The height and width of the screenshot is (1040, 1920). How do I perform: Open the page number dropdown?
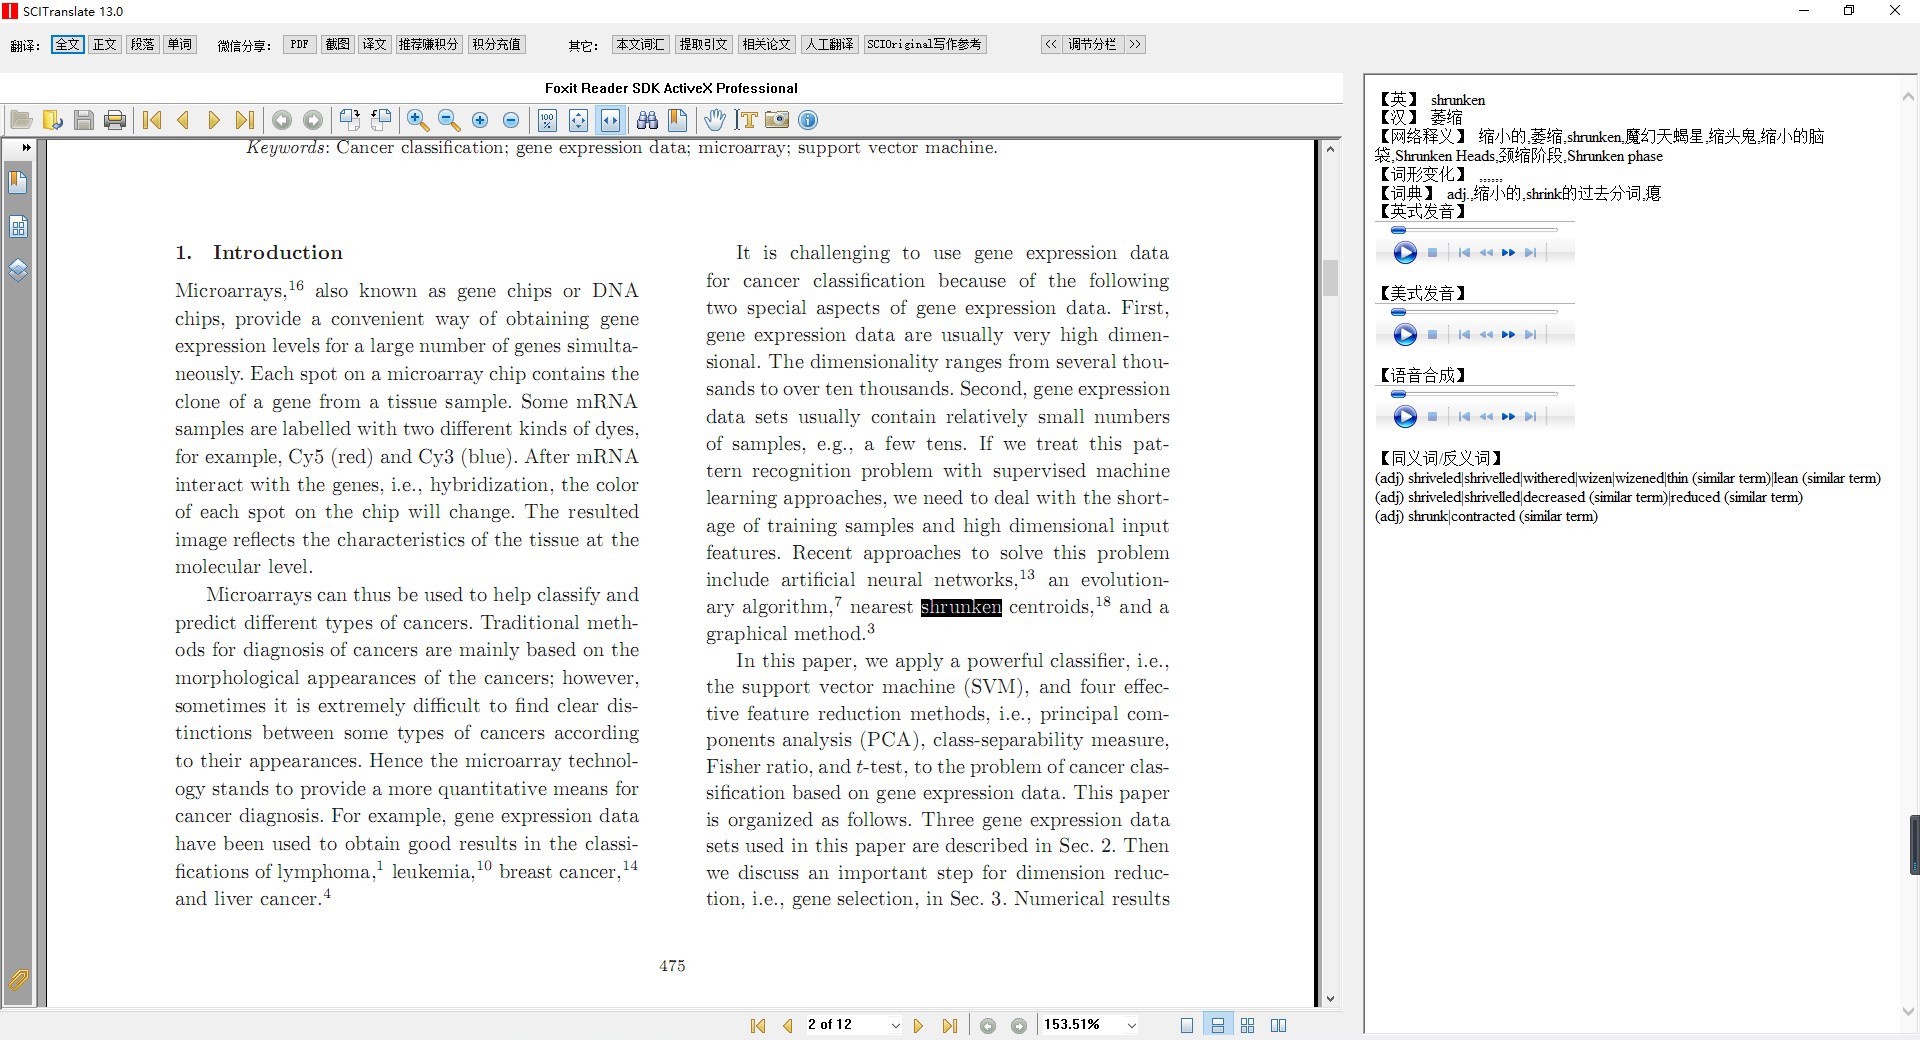895,1025
